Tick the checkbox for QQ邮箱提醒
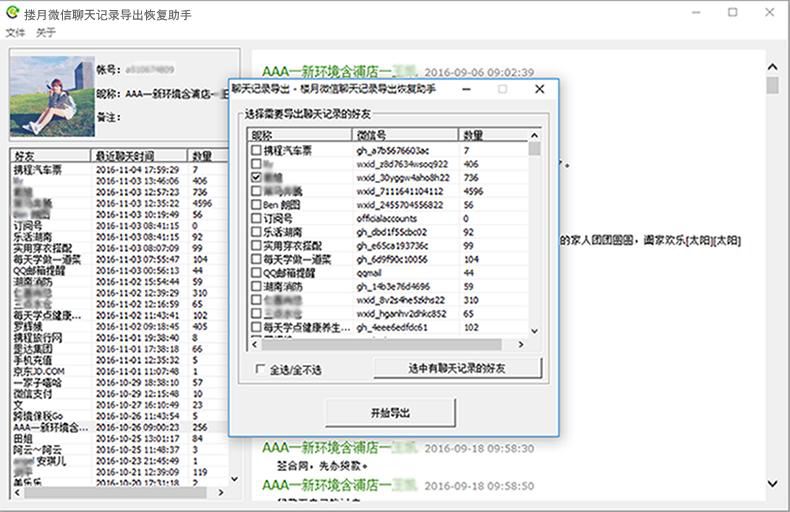This screenshot has height=512, width=790. tap(256, 273)
